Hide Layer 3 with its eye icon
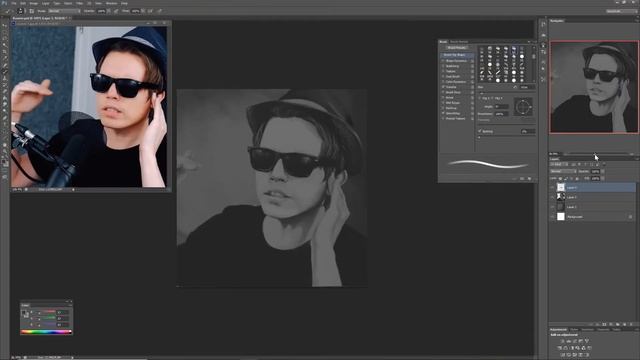The width and height of the screenshot is (640, 360). 552,188
